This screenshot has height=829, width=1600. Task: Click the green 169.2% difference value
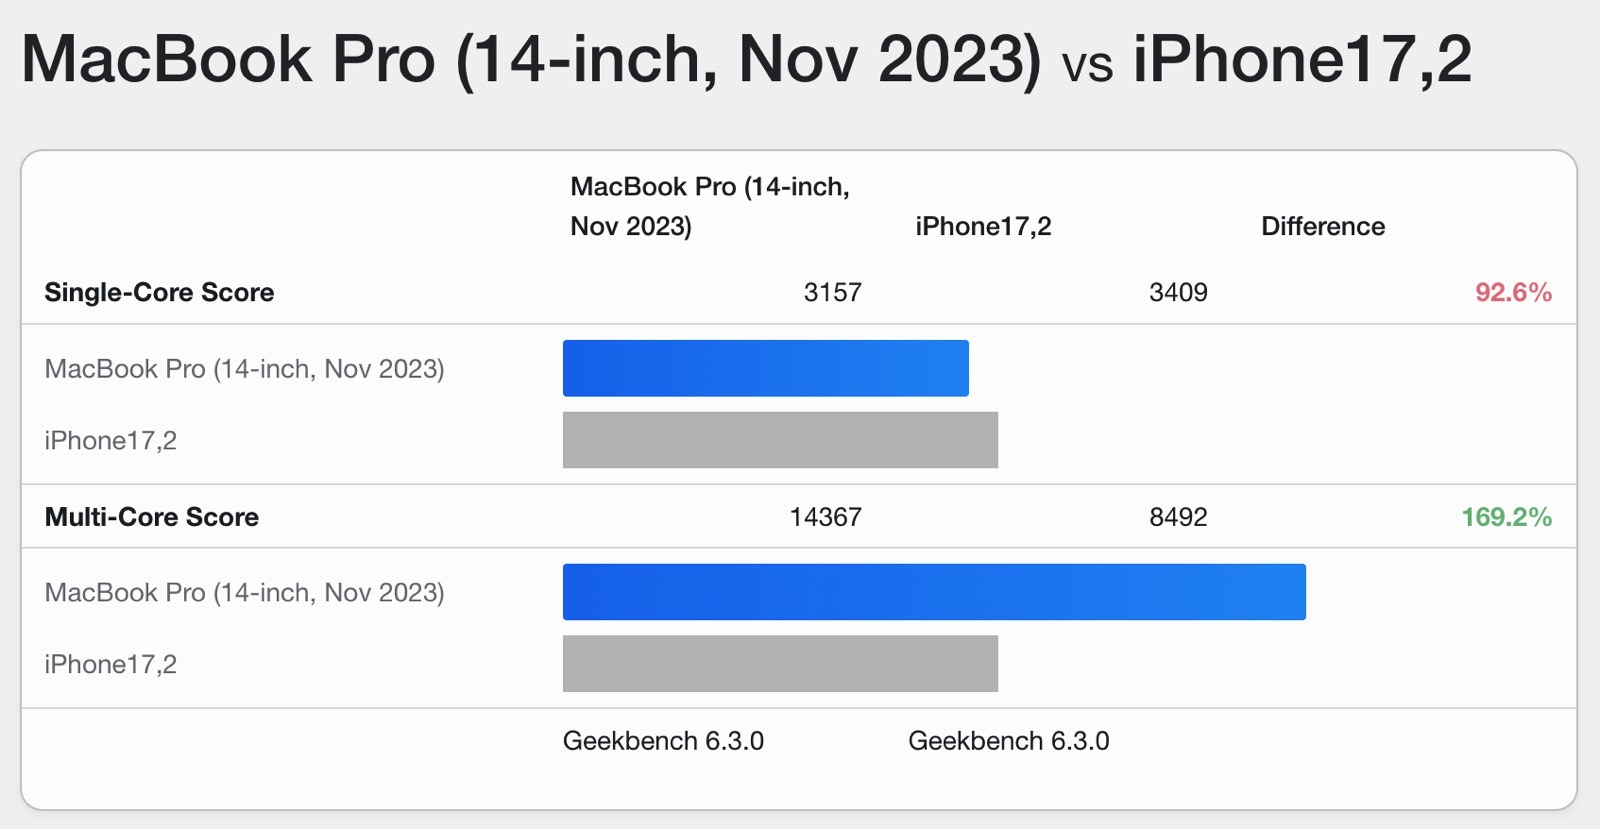(x=1506, y=517)
